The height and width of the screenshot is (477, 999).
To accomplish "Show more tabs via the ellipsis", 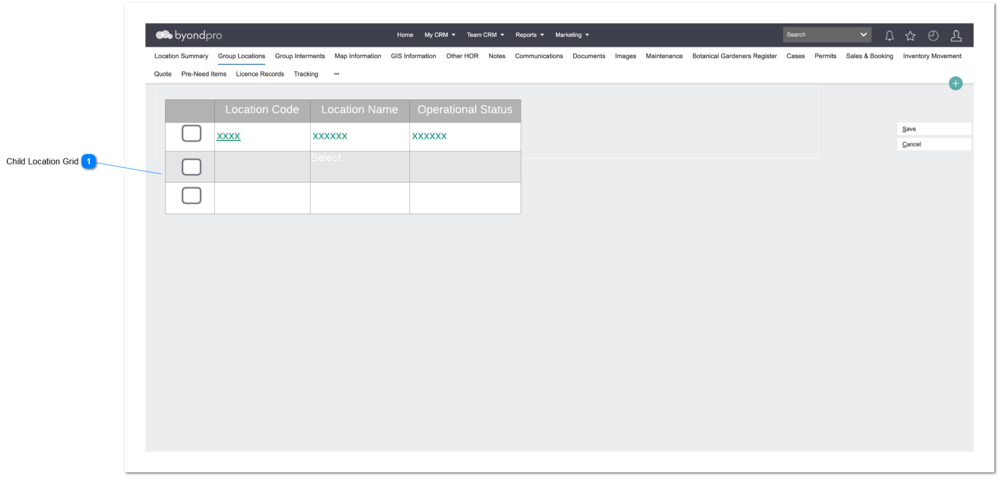I will [336, 74].
